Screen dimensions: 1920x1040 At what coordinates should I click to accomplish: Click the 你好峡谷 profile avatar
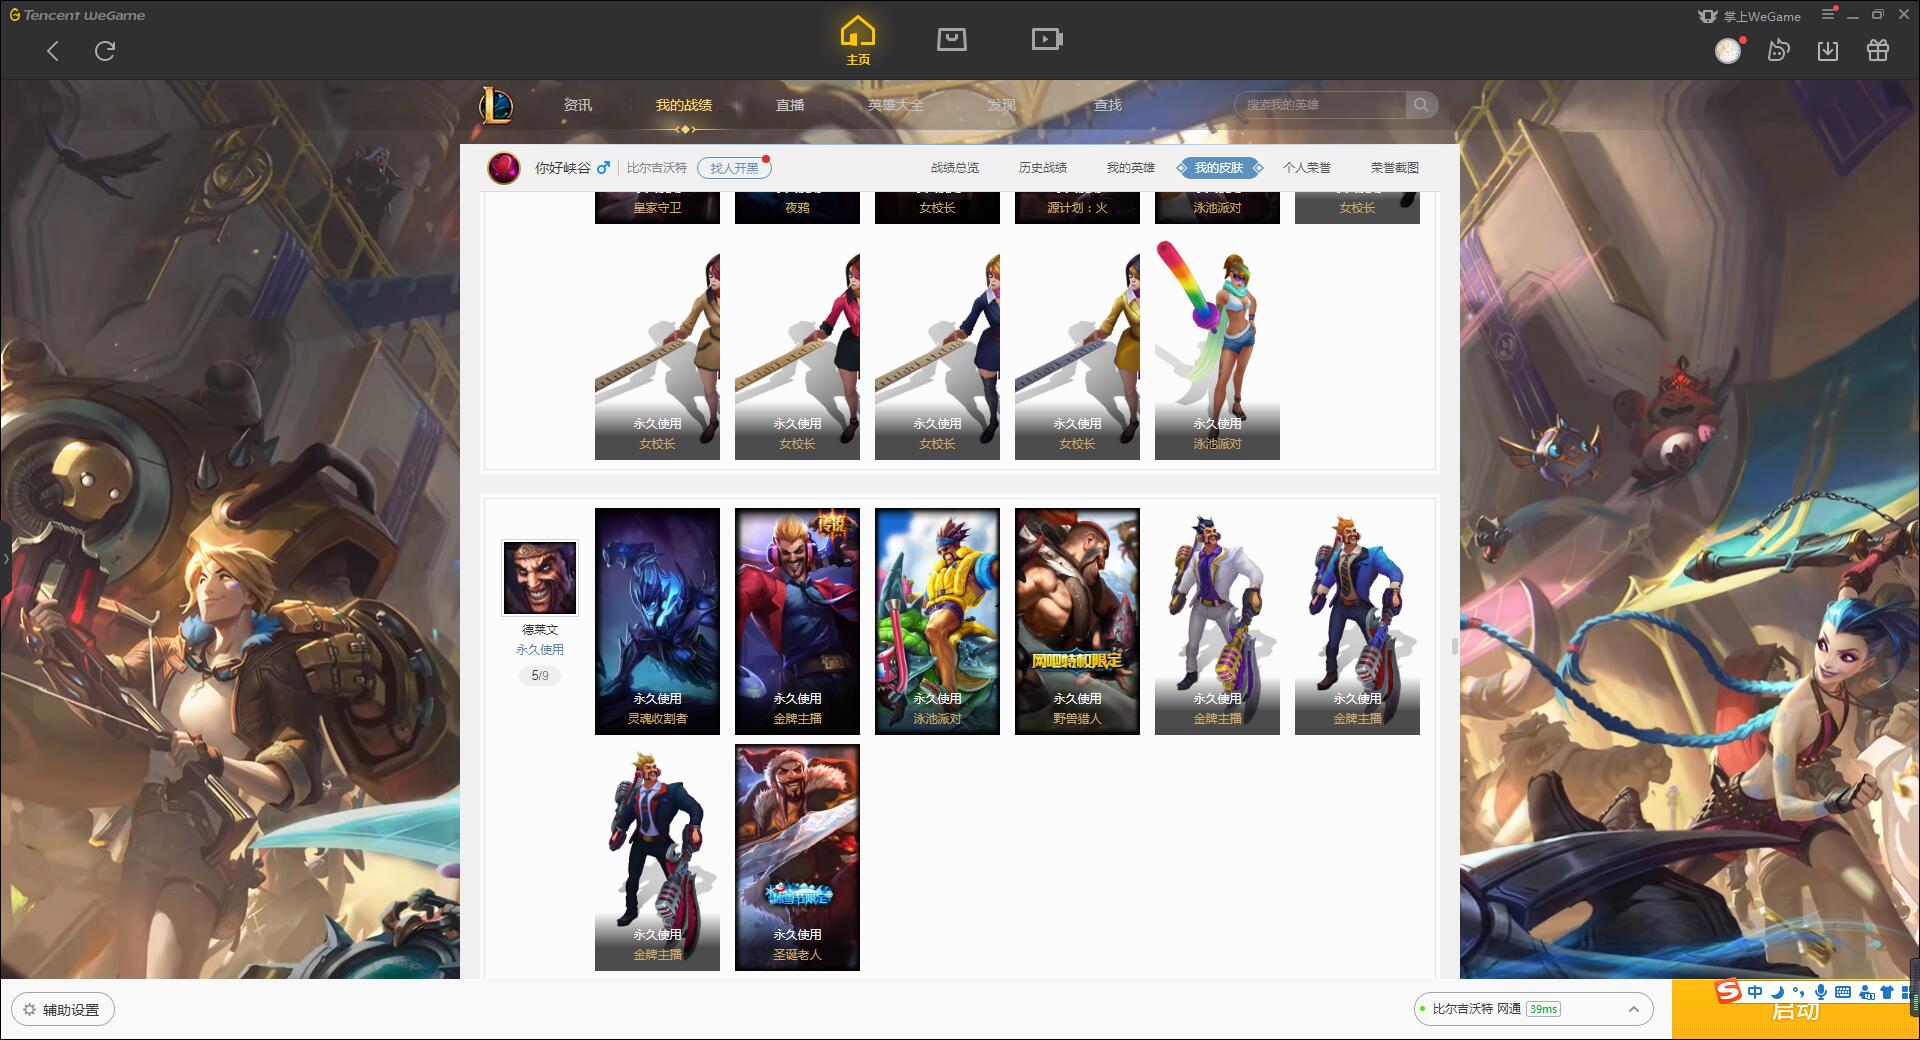tap(504, 168)
